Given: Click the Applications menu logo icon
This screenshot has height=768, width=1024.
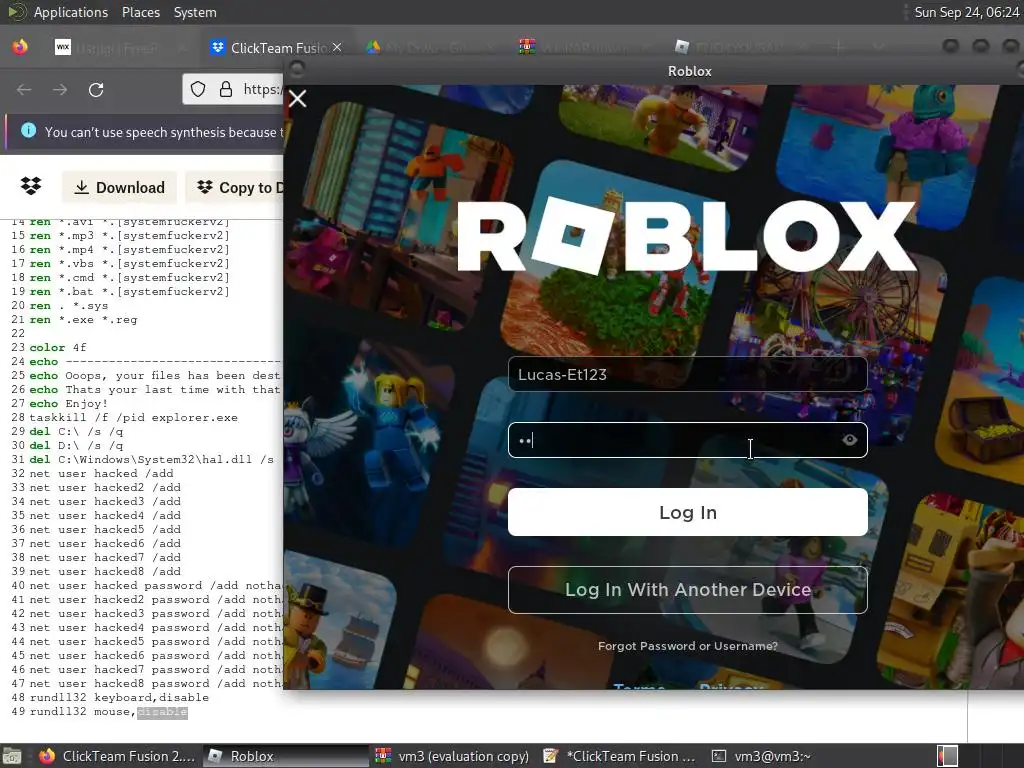Looking at the screenshot, I should pyautogui.click(x=17, y=12).
